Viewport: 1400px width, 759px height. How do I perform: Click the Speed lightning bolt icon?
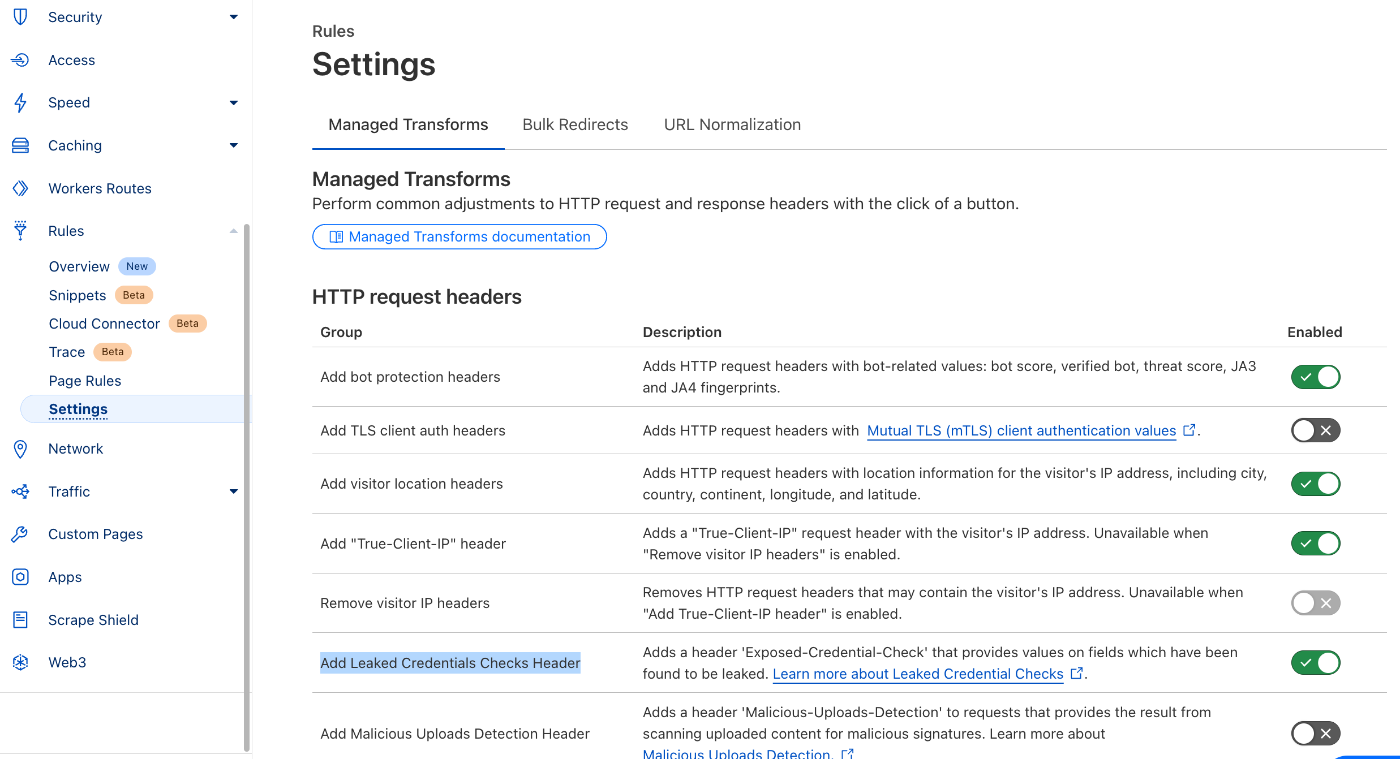coord(20,102)
